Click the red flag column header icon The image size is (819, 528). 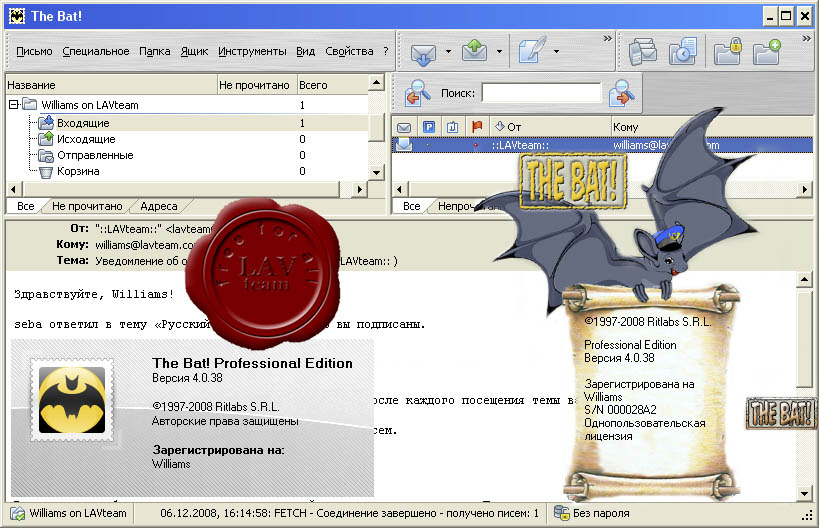pyautogui.click(x=477, y=127)
